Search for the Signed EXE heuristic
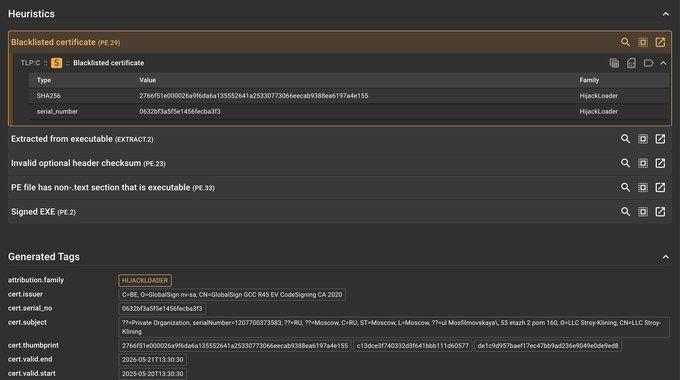680x380 pixels. (625, 212)
